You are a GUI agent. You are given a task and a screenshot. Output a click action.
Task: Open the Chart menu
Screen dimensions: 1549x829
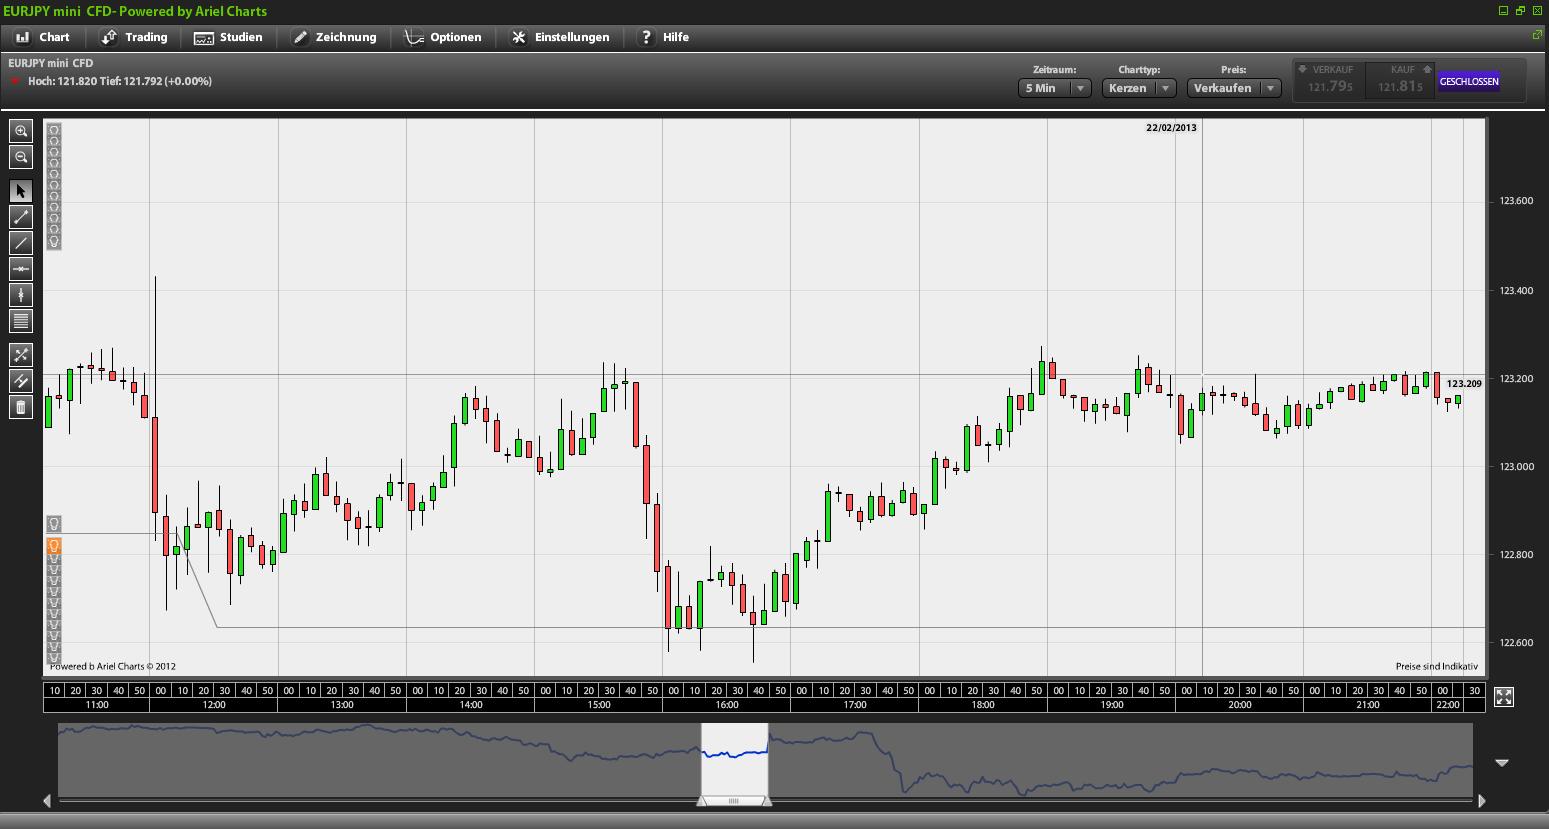tap(43, 37)
